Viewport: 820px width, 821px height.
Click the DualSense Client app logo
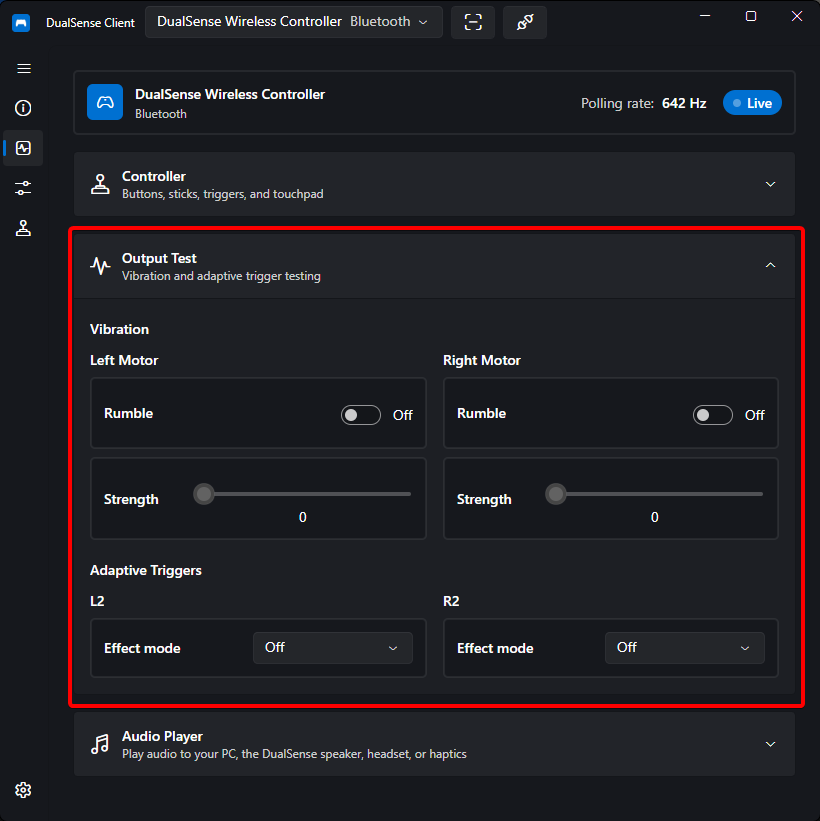tap(21, 23)
